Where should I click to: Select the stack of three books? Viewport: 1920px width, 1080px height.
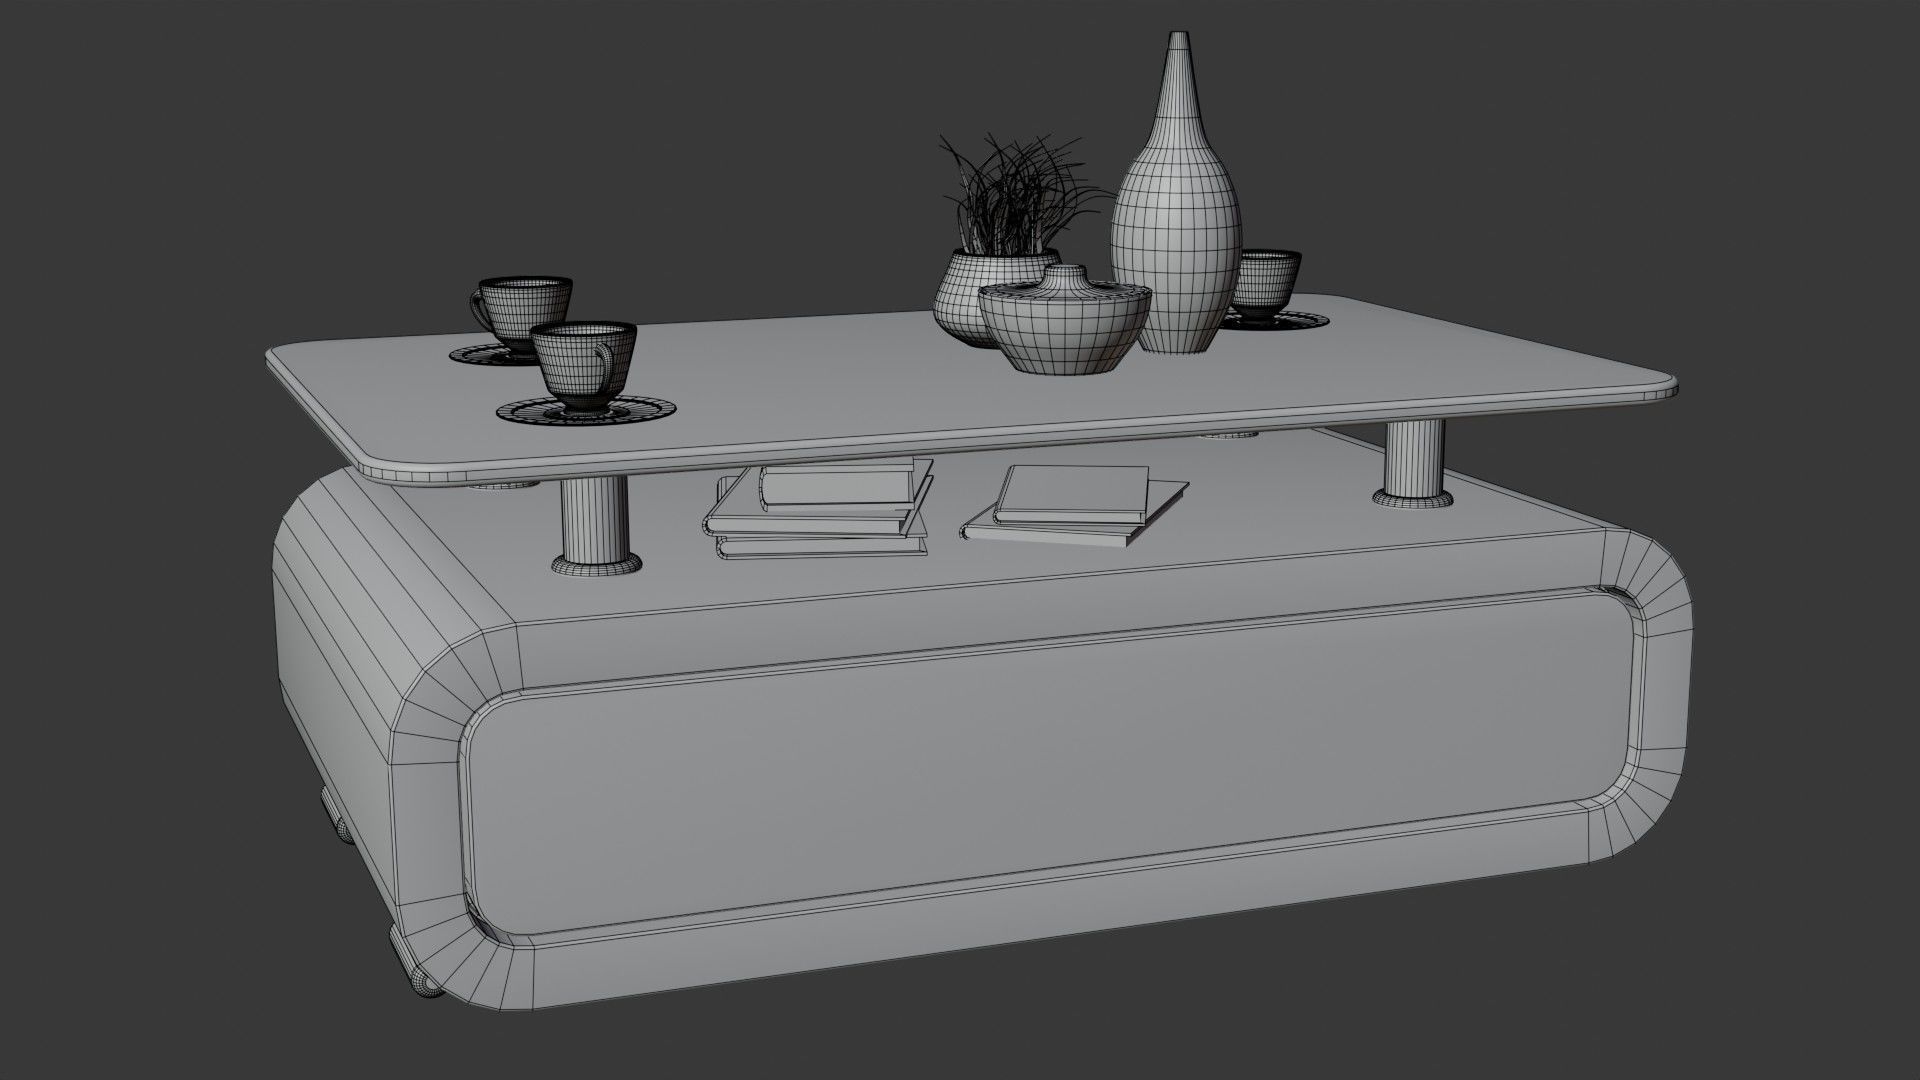tap(818, 508)
